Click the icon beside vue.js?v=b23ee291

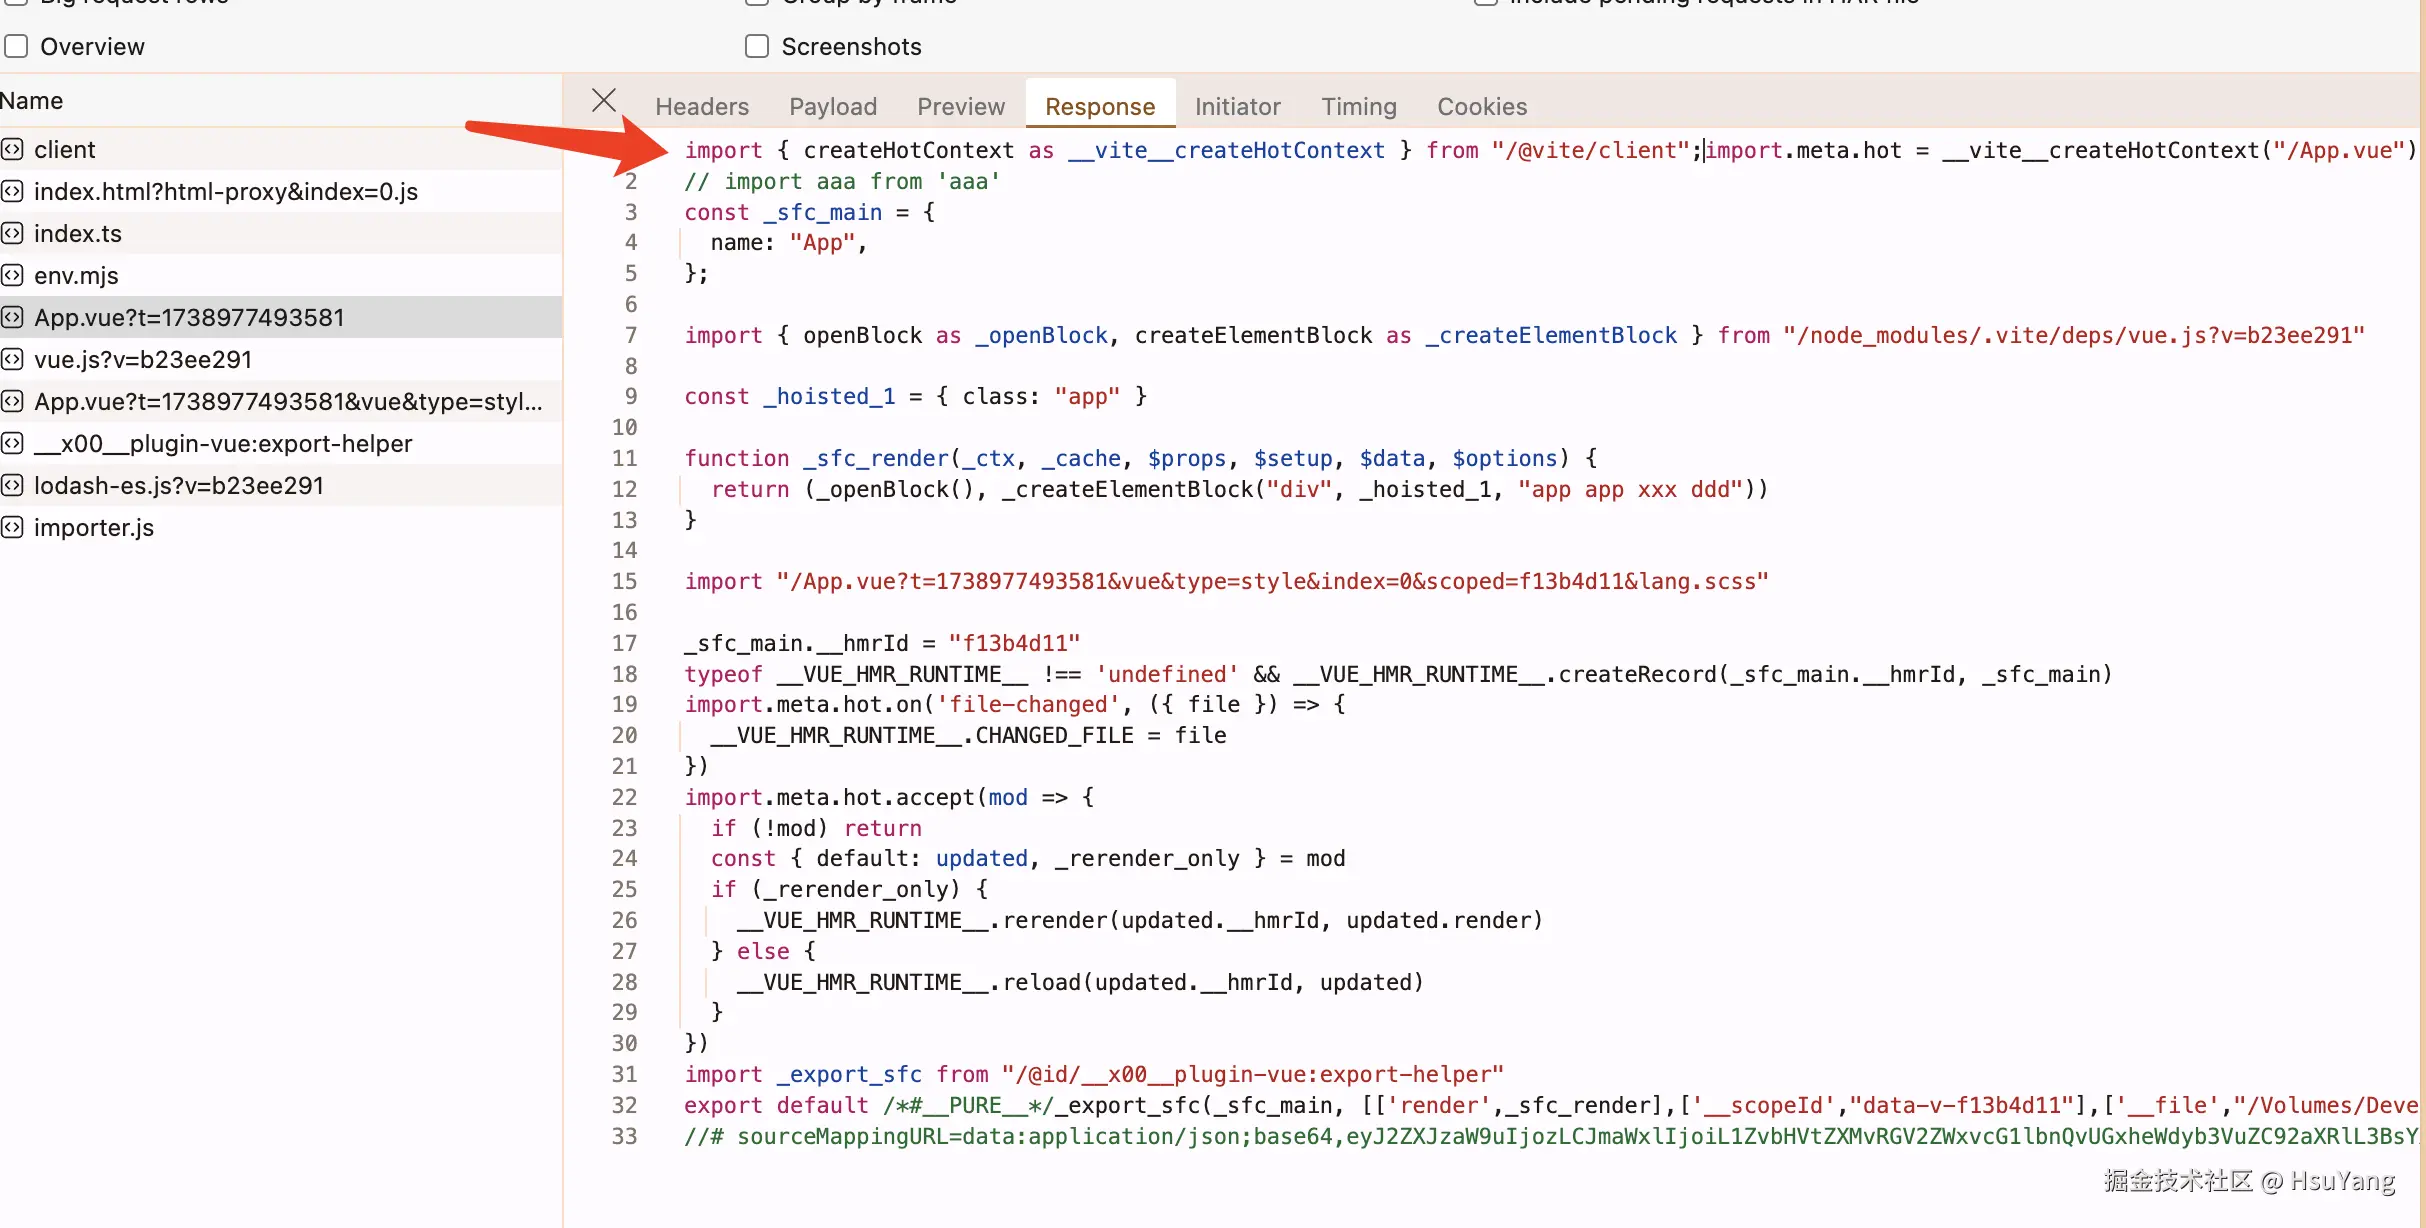click(12, 360)
